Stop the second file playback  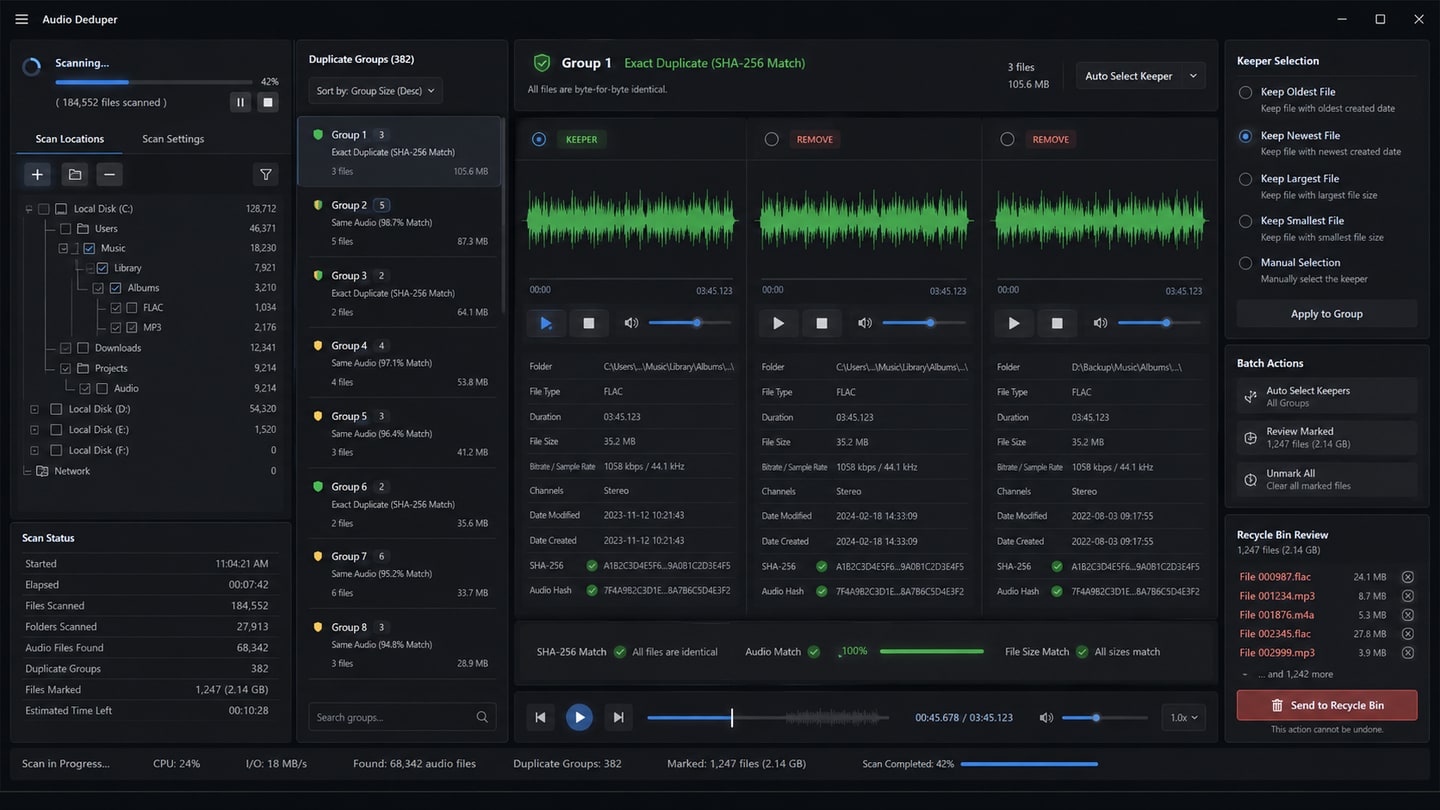[822, 323]
